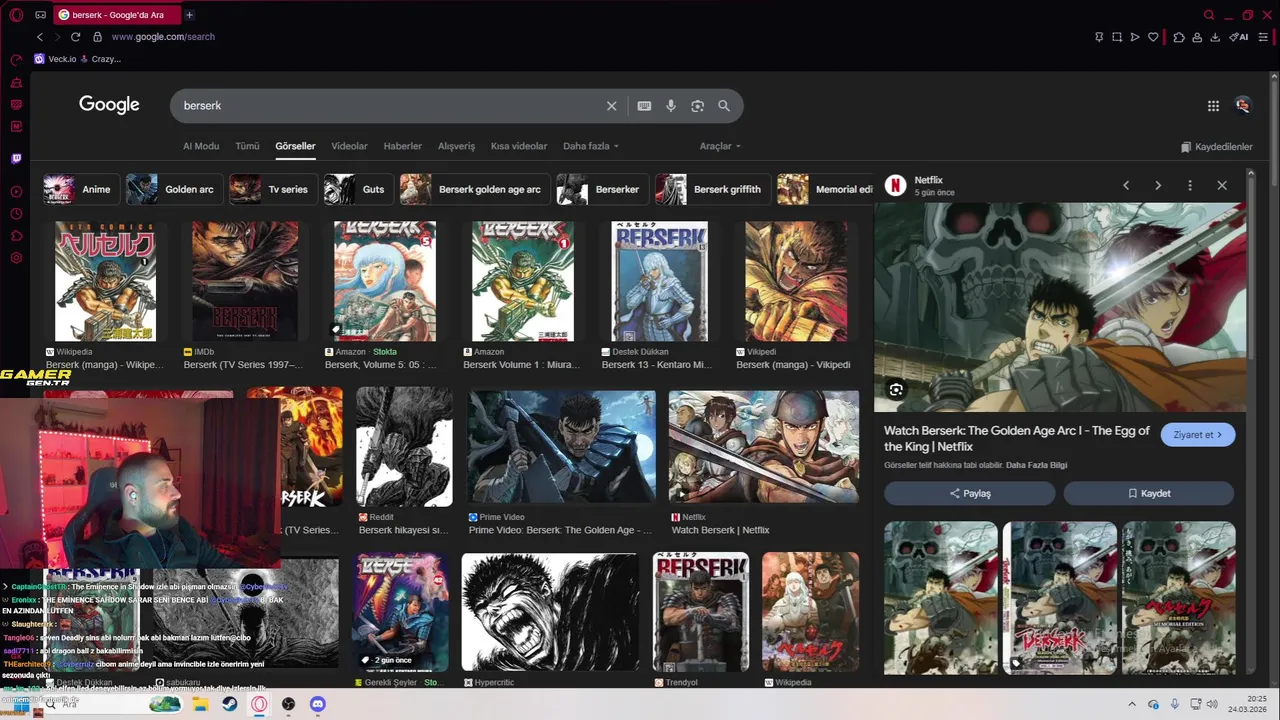The image size is (1280, 720).
Task: Open sidebar Player icon
Action: pyautogui.click(x=16, y=191)
